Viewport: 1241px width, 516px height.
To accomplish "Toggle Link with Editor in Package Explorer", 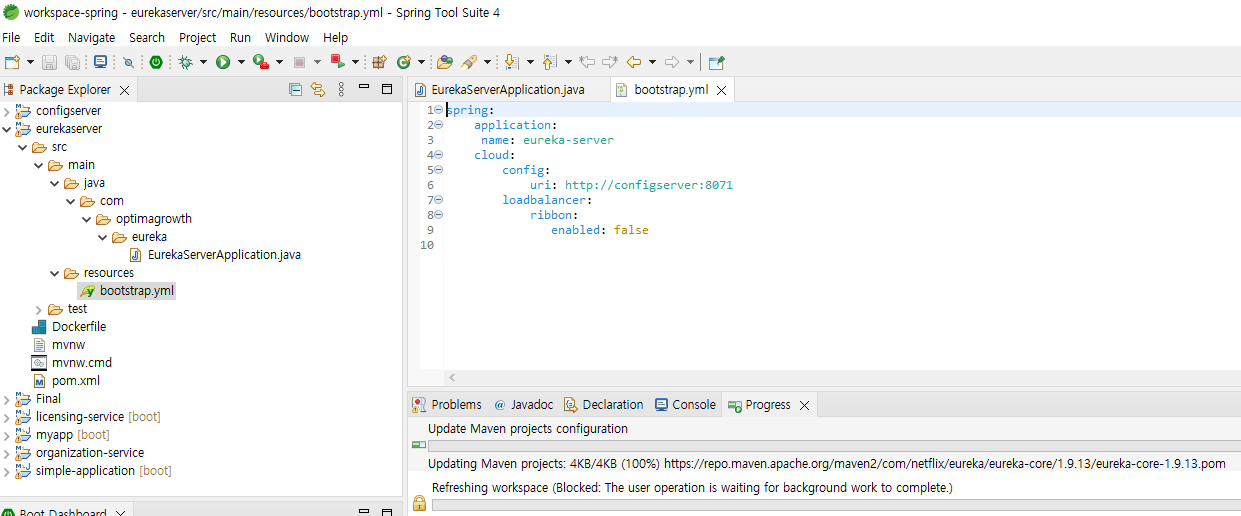I will click(x=318, y=90).
